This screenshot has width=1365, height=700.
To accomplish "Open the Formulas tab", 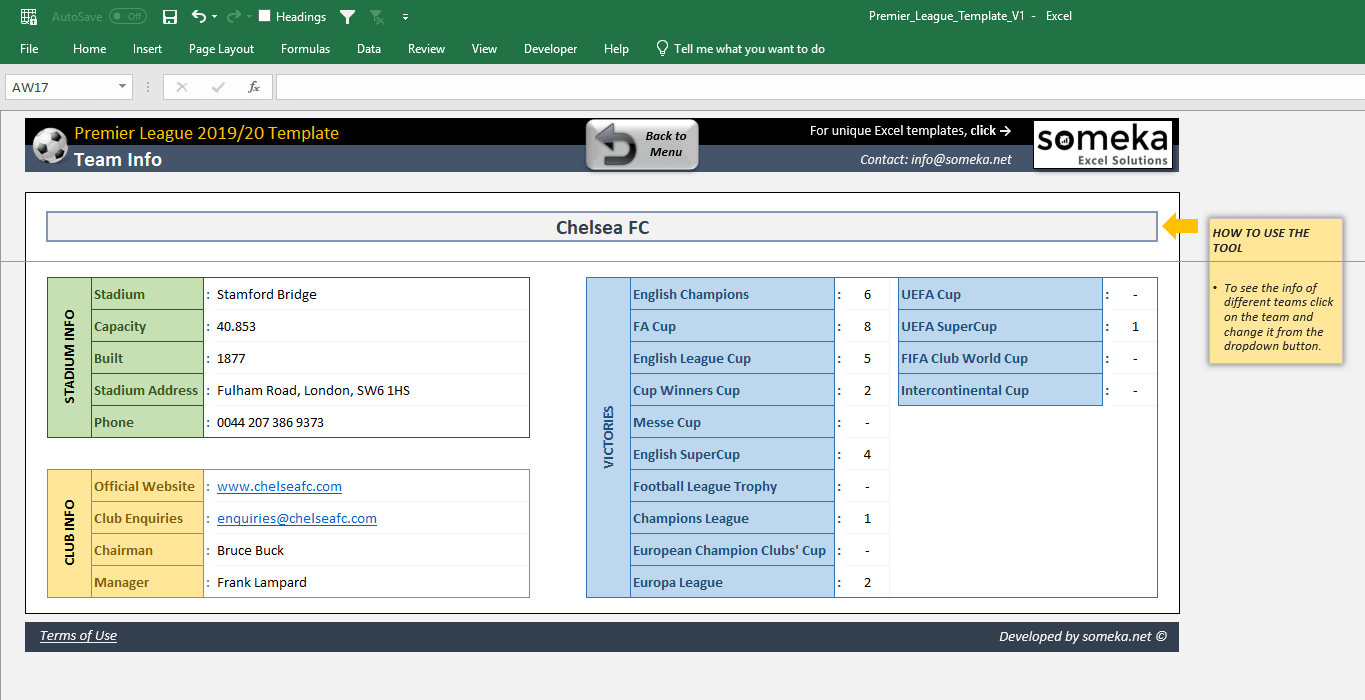I will point(305,48).
